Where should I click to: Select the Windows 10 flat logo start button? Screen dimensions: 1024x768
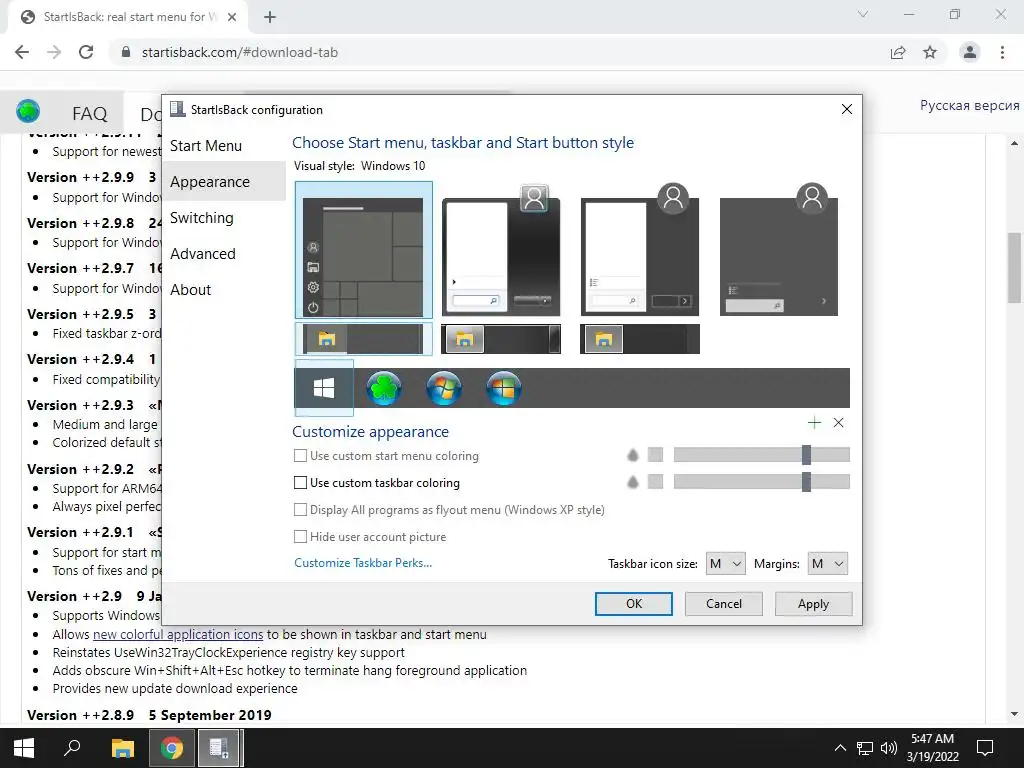324,388
